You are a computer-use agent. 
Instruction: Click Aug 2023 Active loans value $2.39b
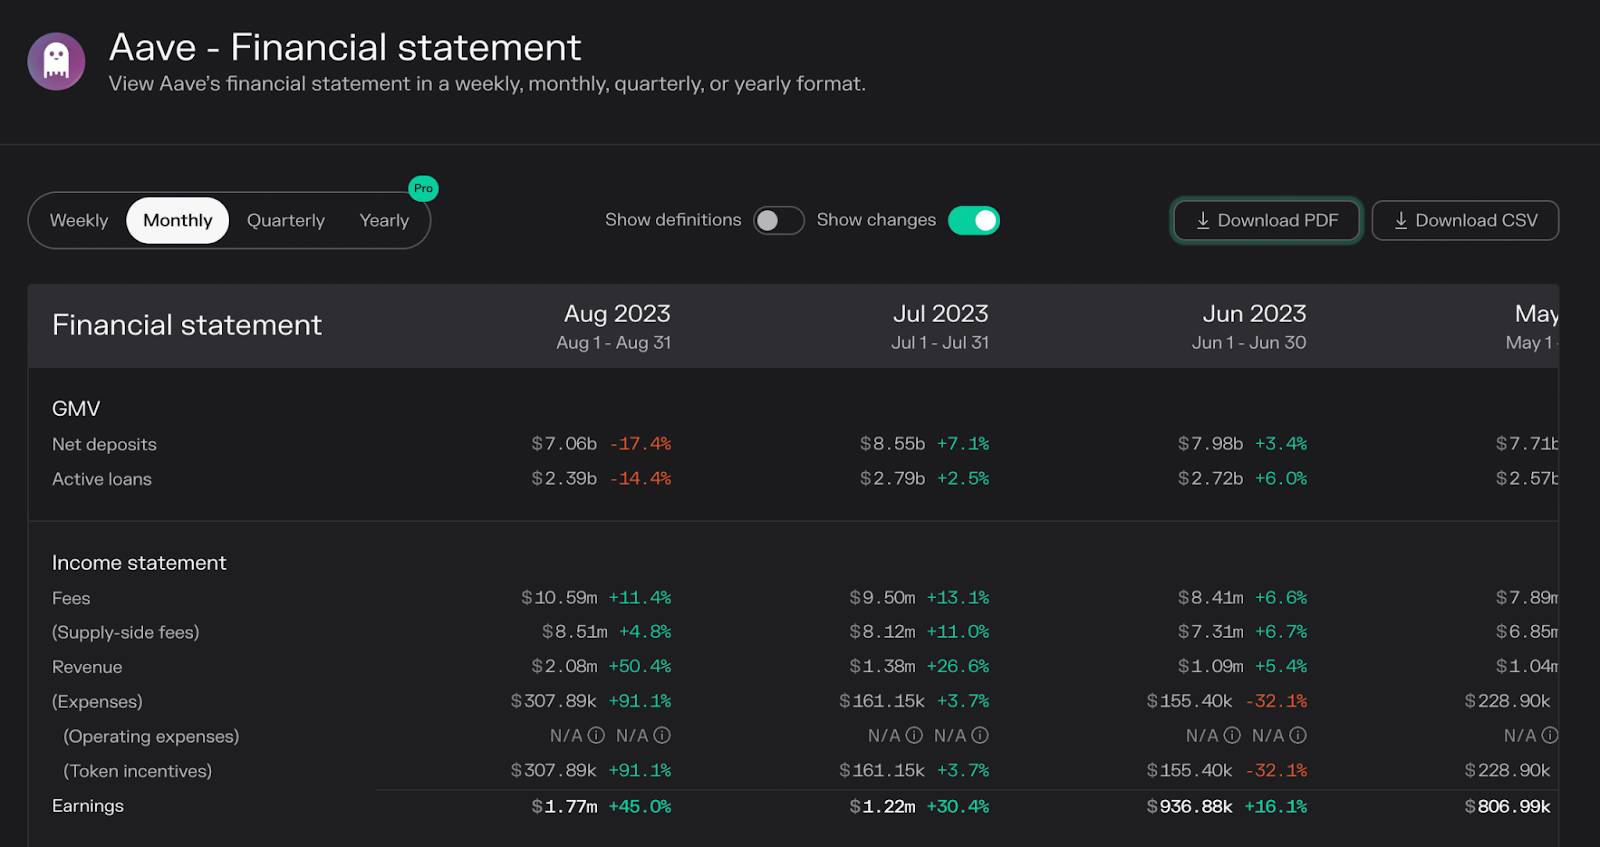(564, 478)
